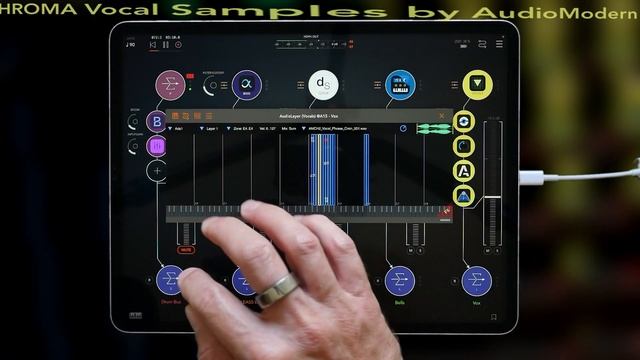
Task: Open the AUM main hamburger menu
Action: pos(499,43)
